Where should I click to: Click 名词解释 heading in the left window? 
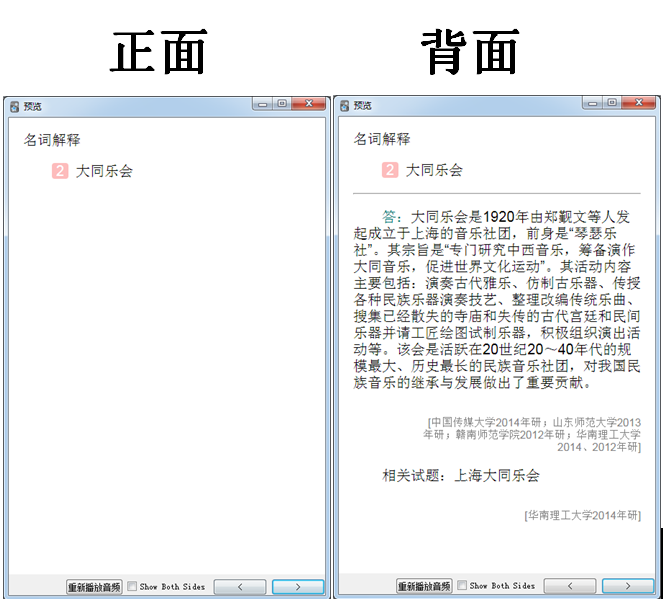52,140
